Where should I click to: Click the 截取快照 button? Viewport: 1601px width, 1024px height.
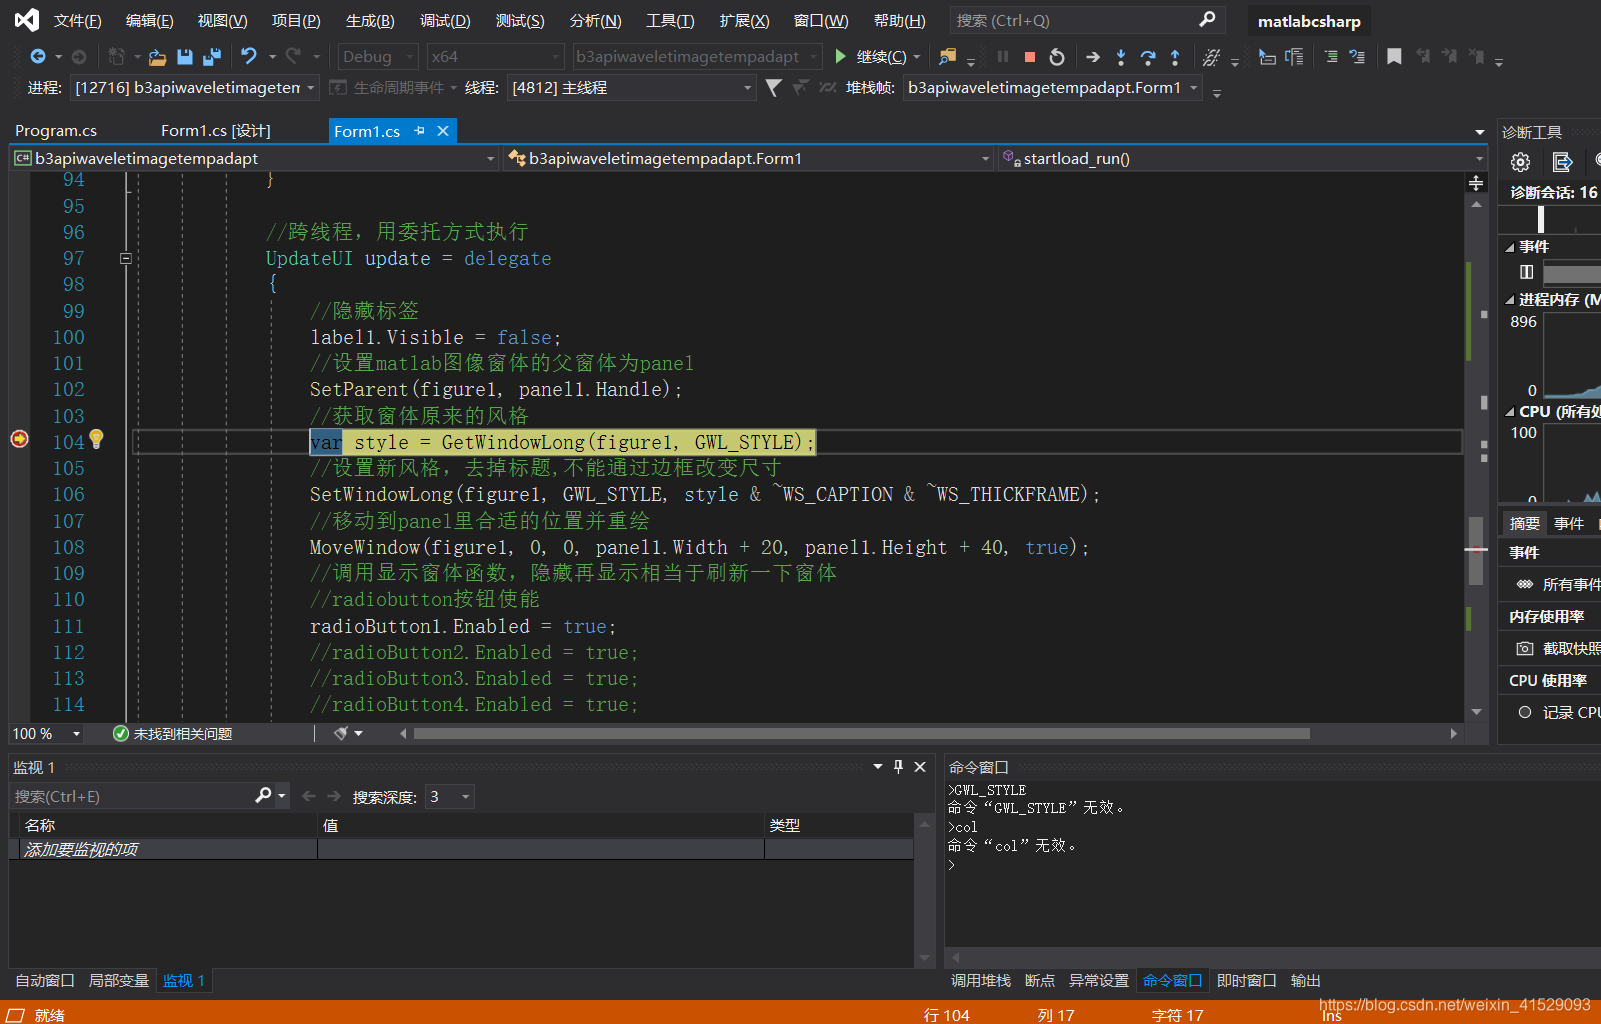click(1558, 649)
